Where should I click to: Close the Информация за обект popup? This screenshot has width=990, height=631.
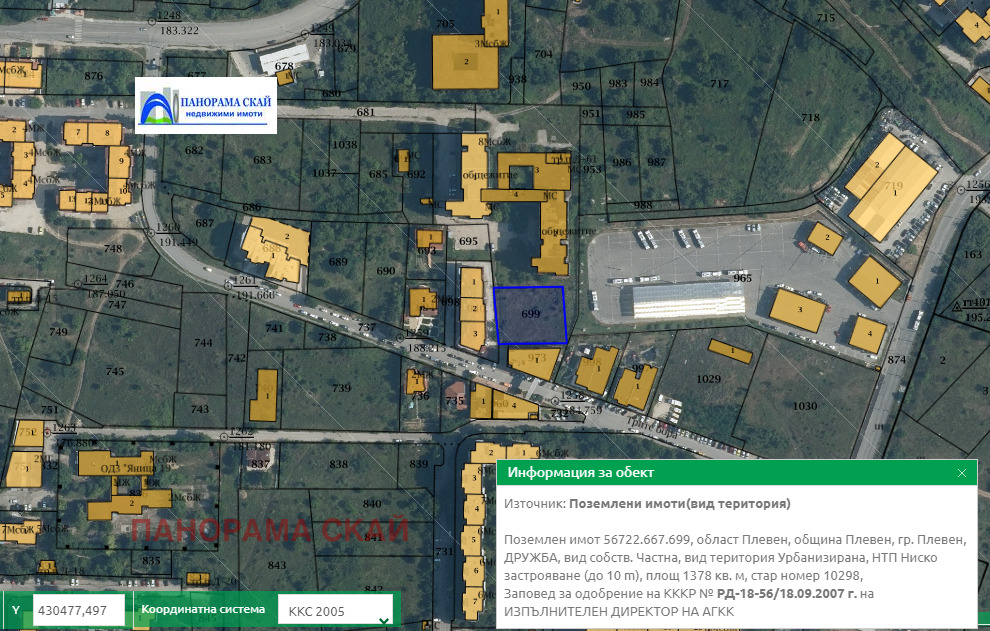pos(962,473)
